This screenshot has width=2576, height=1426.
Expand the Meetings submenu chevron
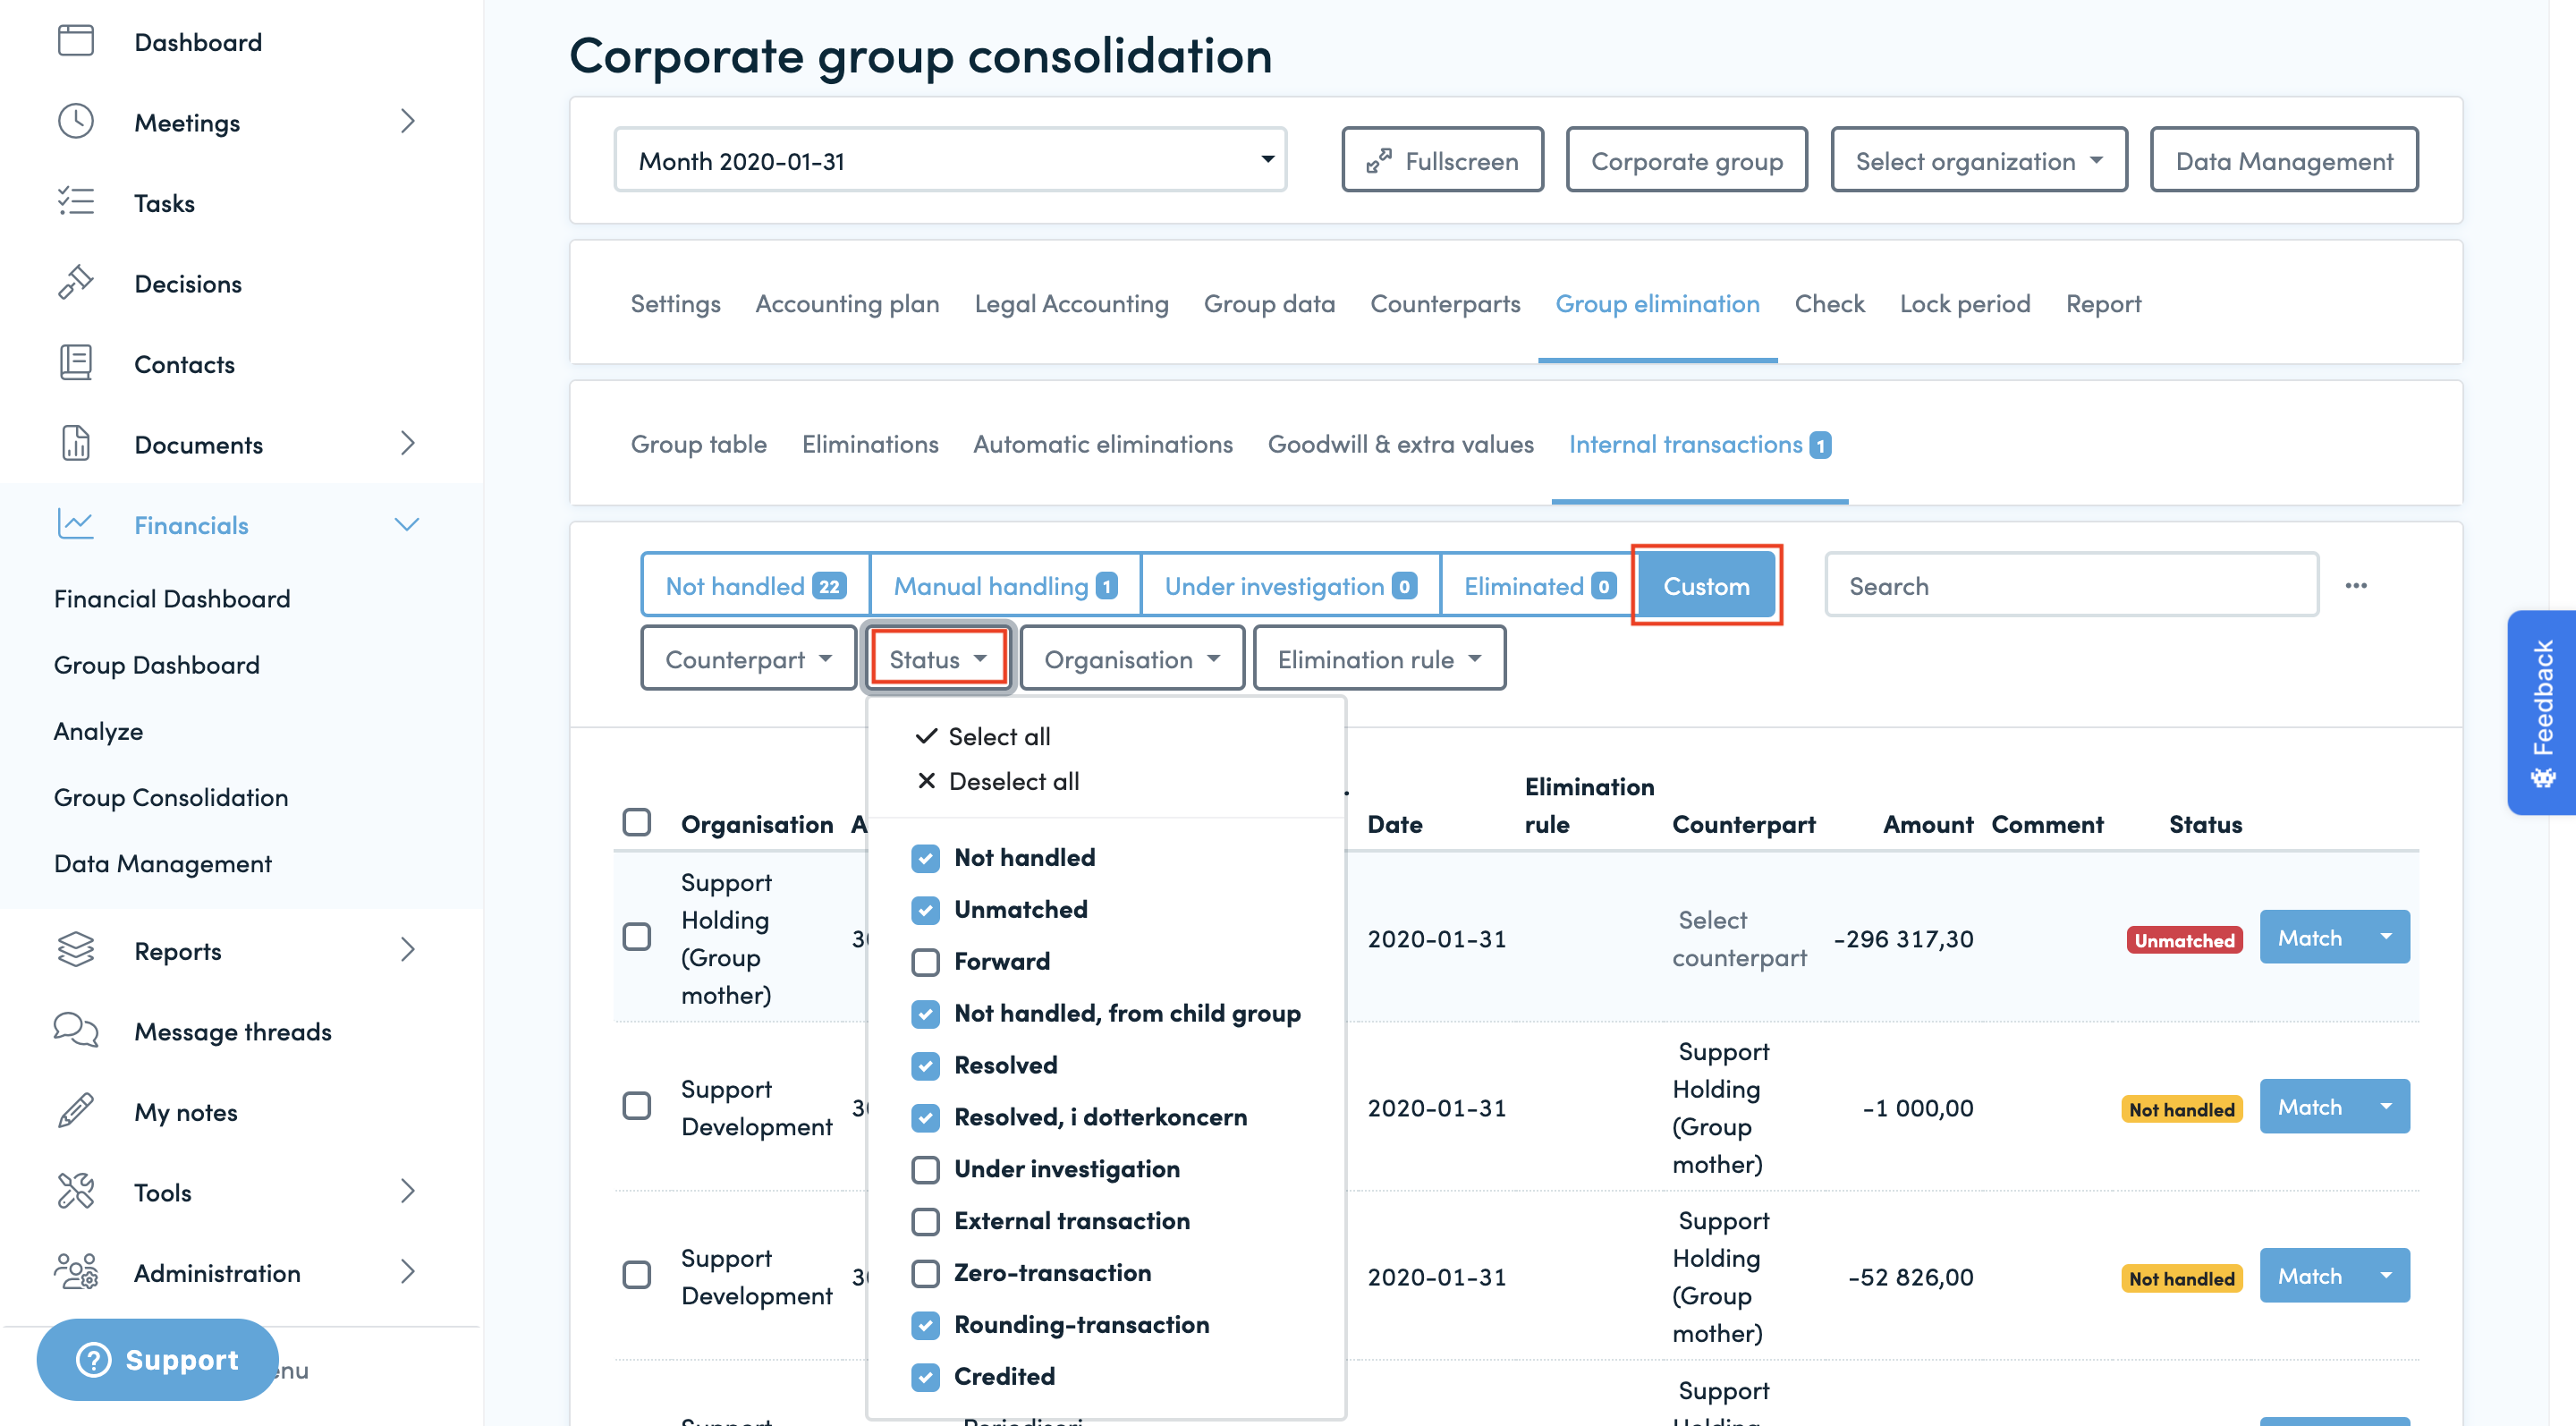[x=407, y=122]
